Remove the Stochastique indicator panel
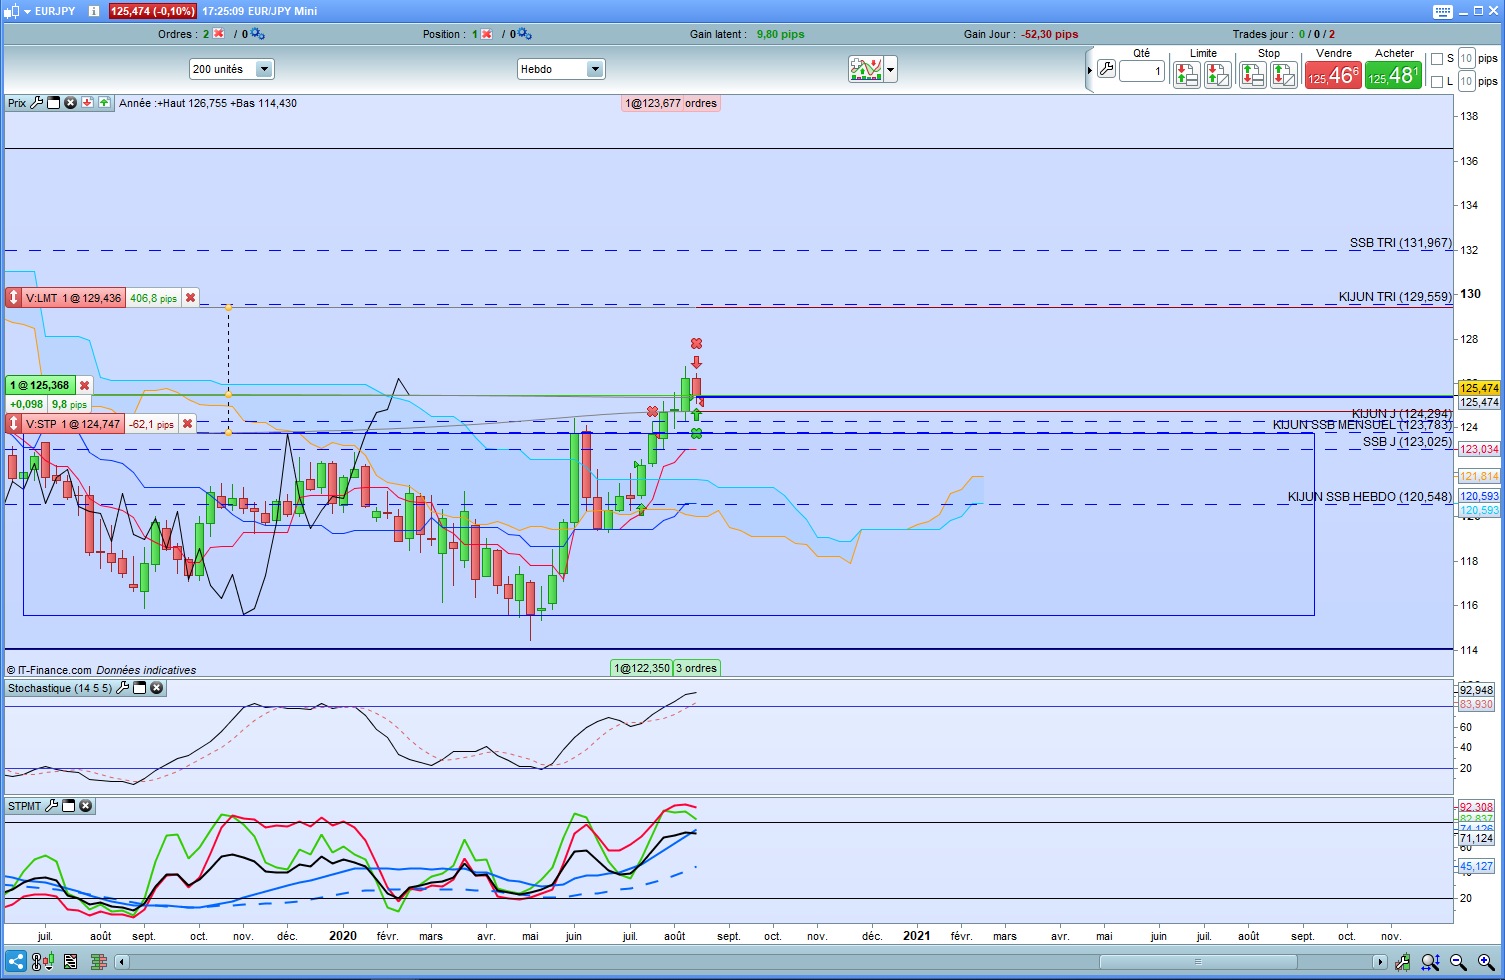 pos(156,688)
